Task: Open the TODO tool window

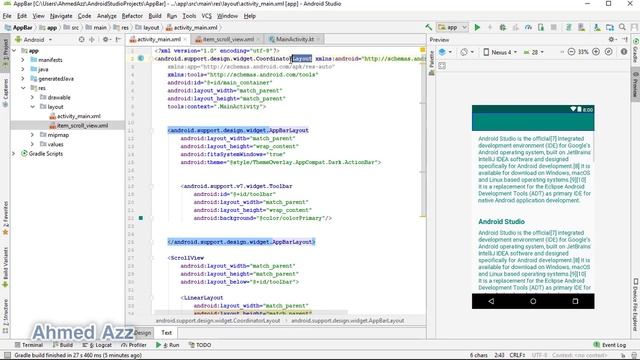Action: pyautogui.click(x=200, y=345)
